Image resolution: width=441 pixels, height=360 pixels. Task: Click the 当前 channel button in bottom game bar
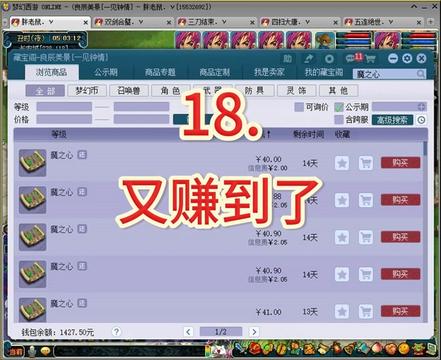tap(16, 351)
